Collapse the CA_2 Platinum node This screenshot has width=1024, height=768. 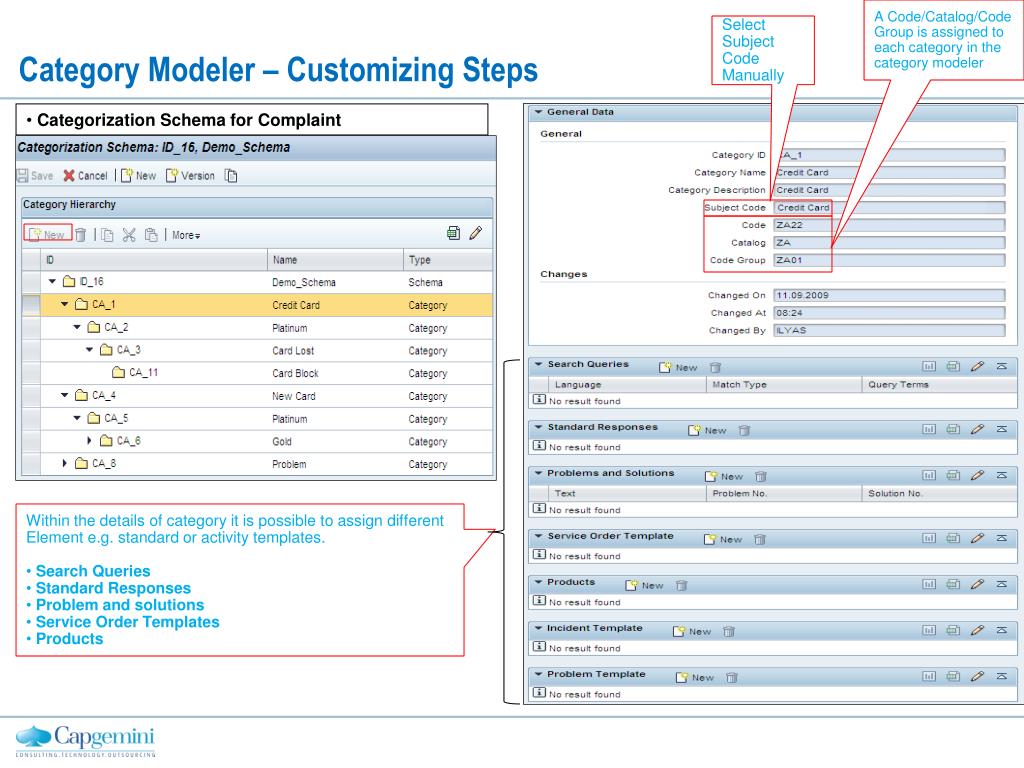tap(77, 327)
